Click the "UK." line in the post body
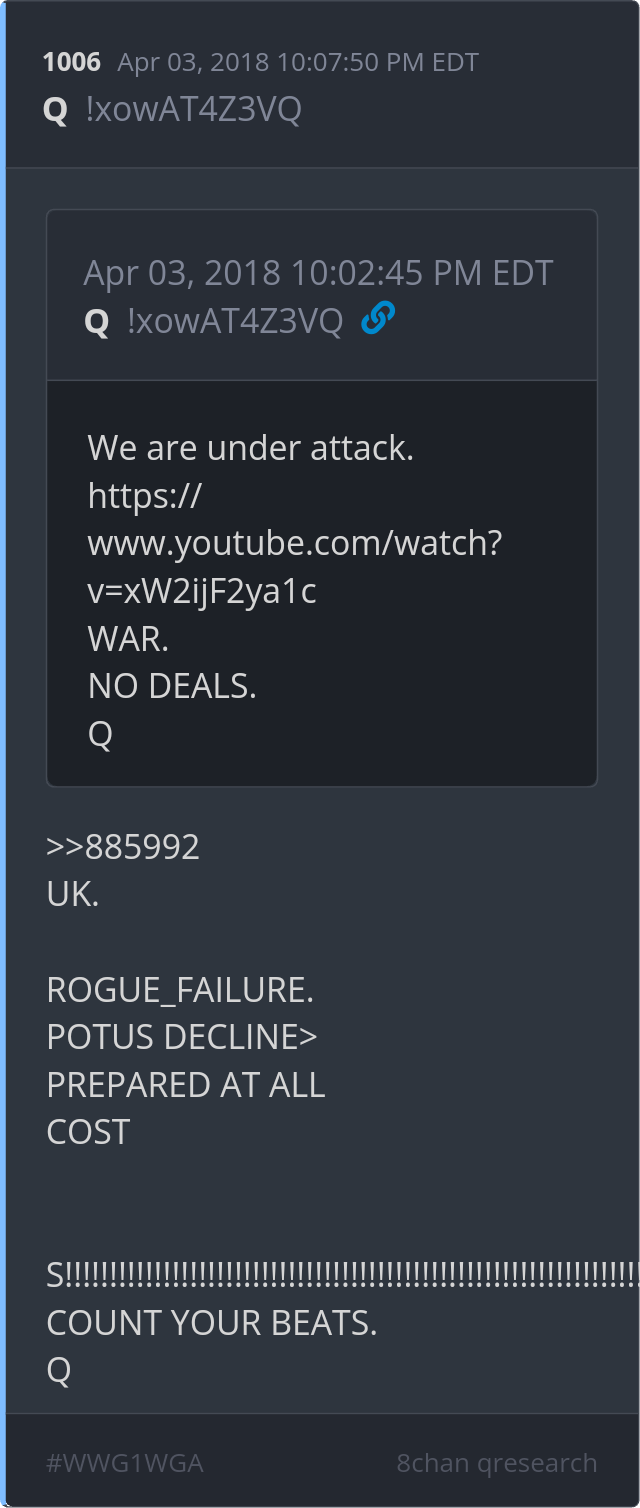The height and width of the screenshot is (1508, 640). coord(73,895)
